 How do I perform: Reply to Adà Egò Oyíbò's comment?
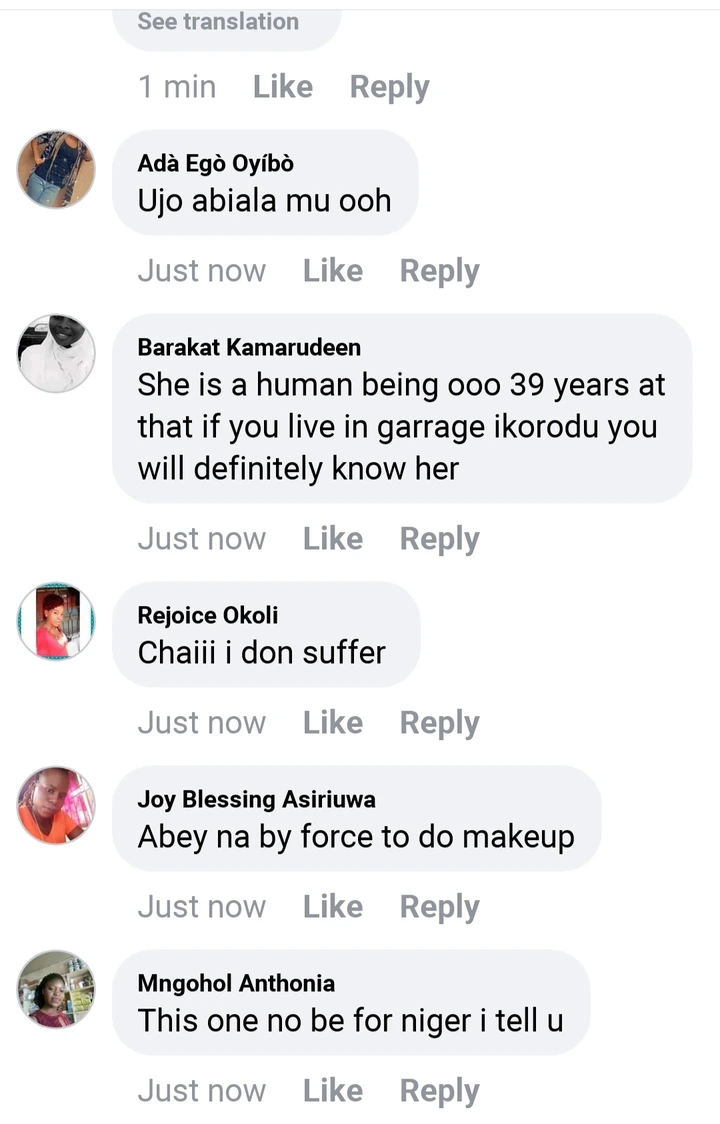(439, 271)
